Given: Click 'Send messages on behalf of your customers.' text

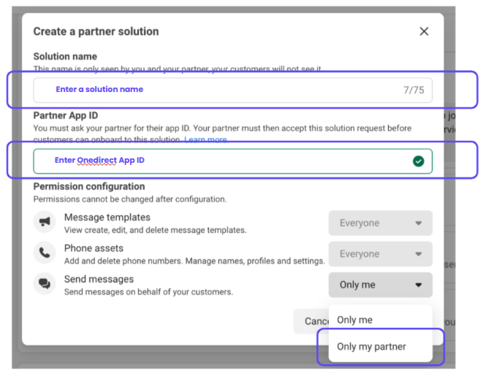Looking at the screenshot, I should pyautogui.click(x=149, y=292).
